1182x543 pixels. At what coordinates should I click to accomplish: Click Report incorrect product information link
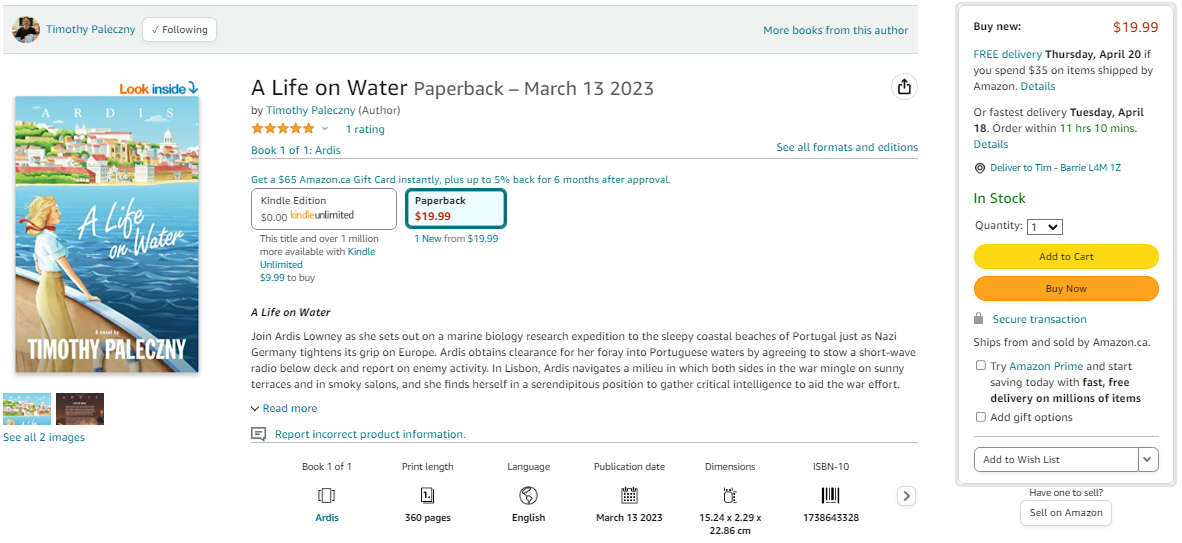point(370,434)
